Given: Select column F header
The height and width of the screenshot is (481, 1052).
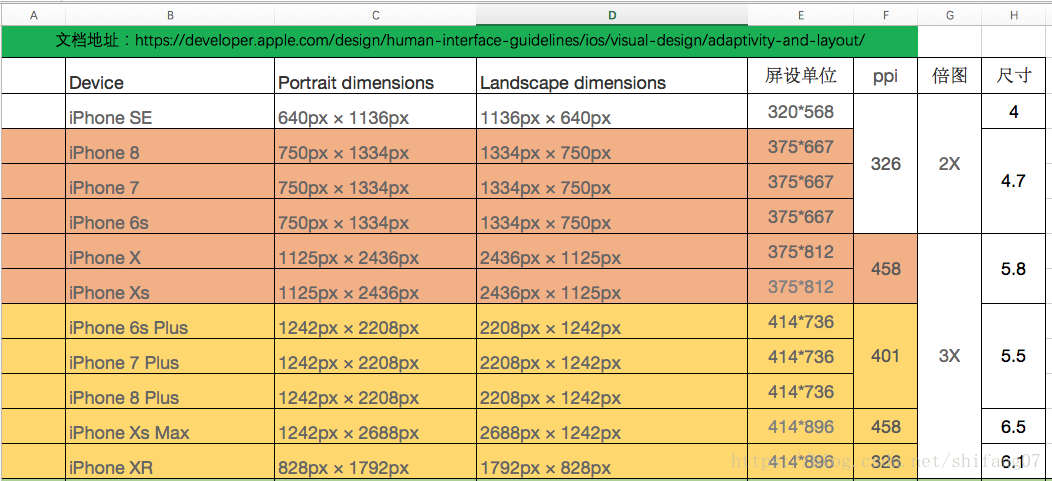Looking at the screenshot, I should [x=886, y=15].
